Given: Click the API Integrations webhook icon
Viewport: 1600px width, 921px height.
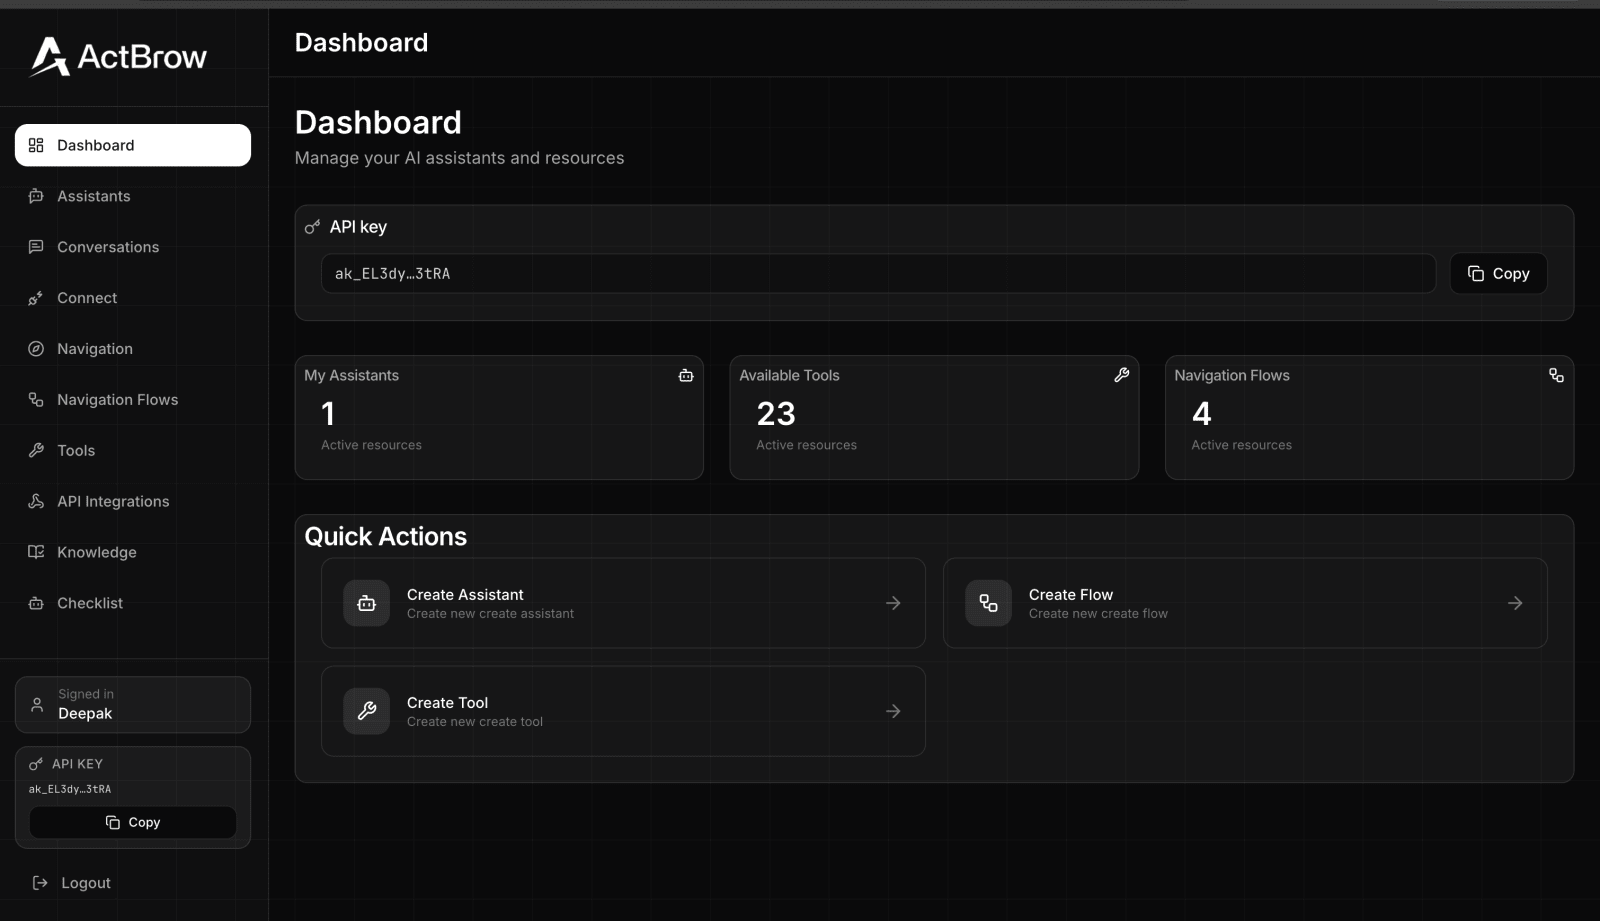Looking at the screenshot, I should [36, 501].
